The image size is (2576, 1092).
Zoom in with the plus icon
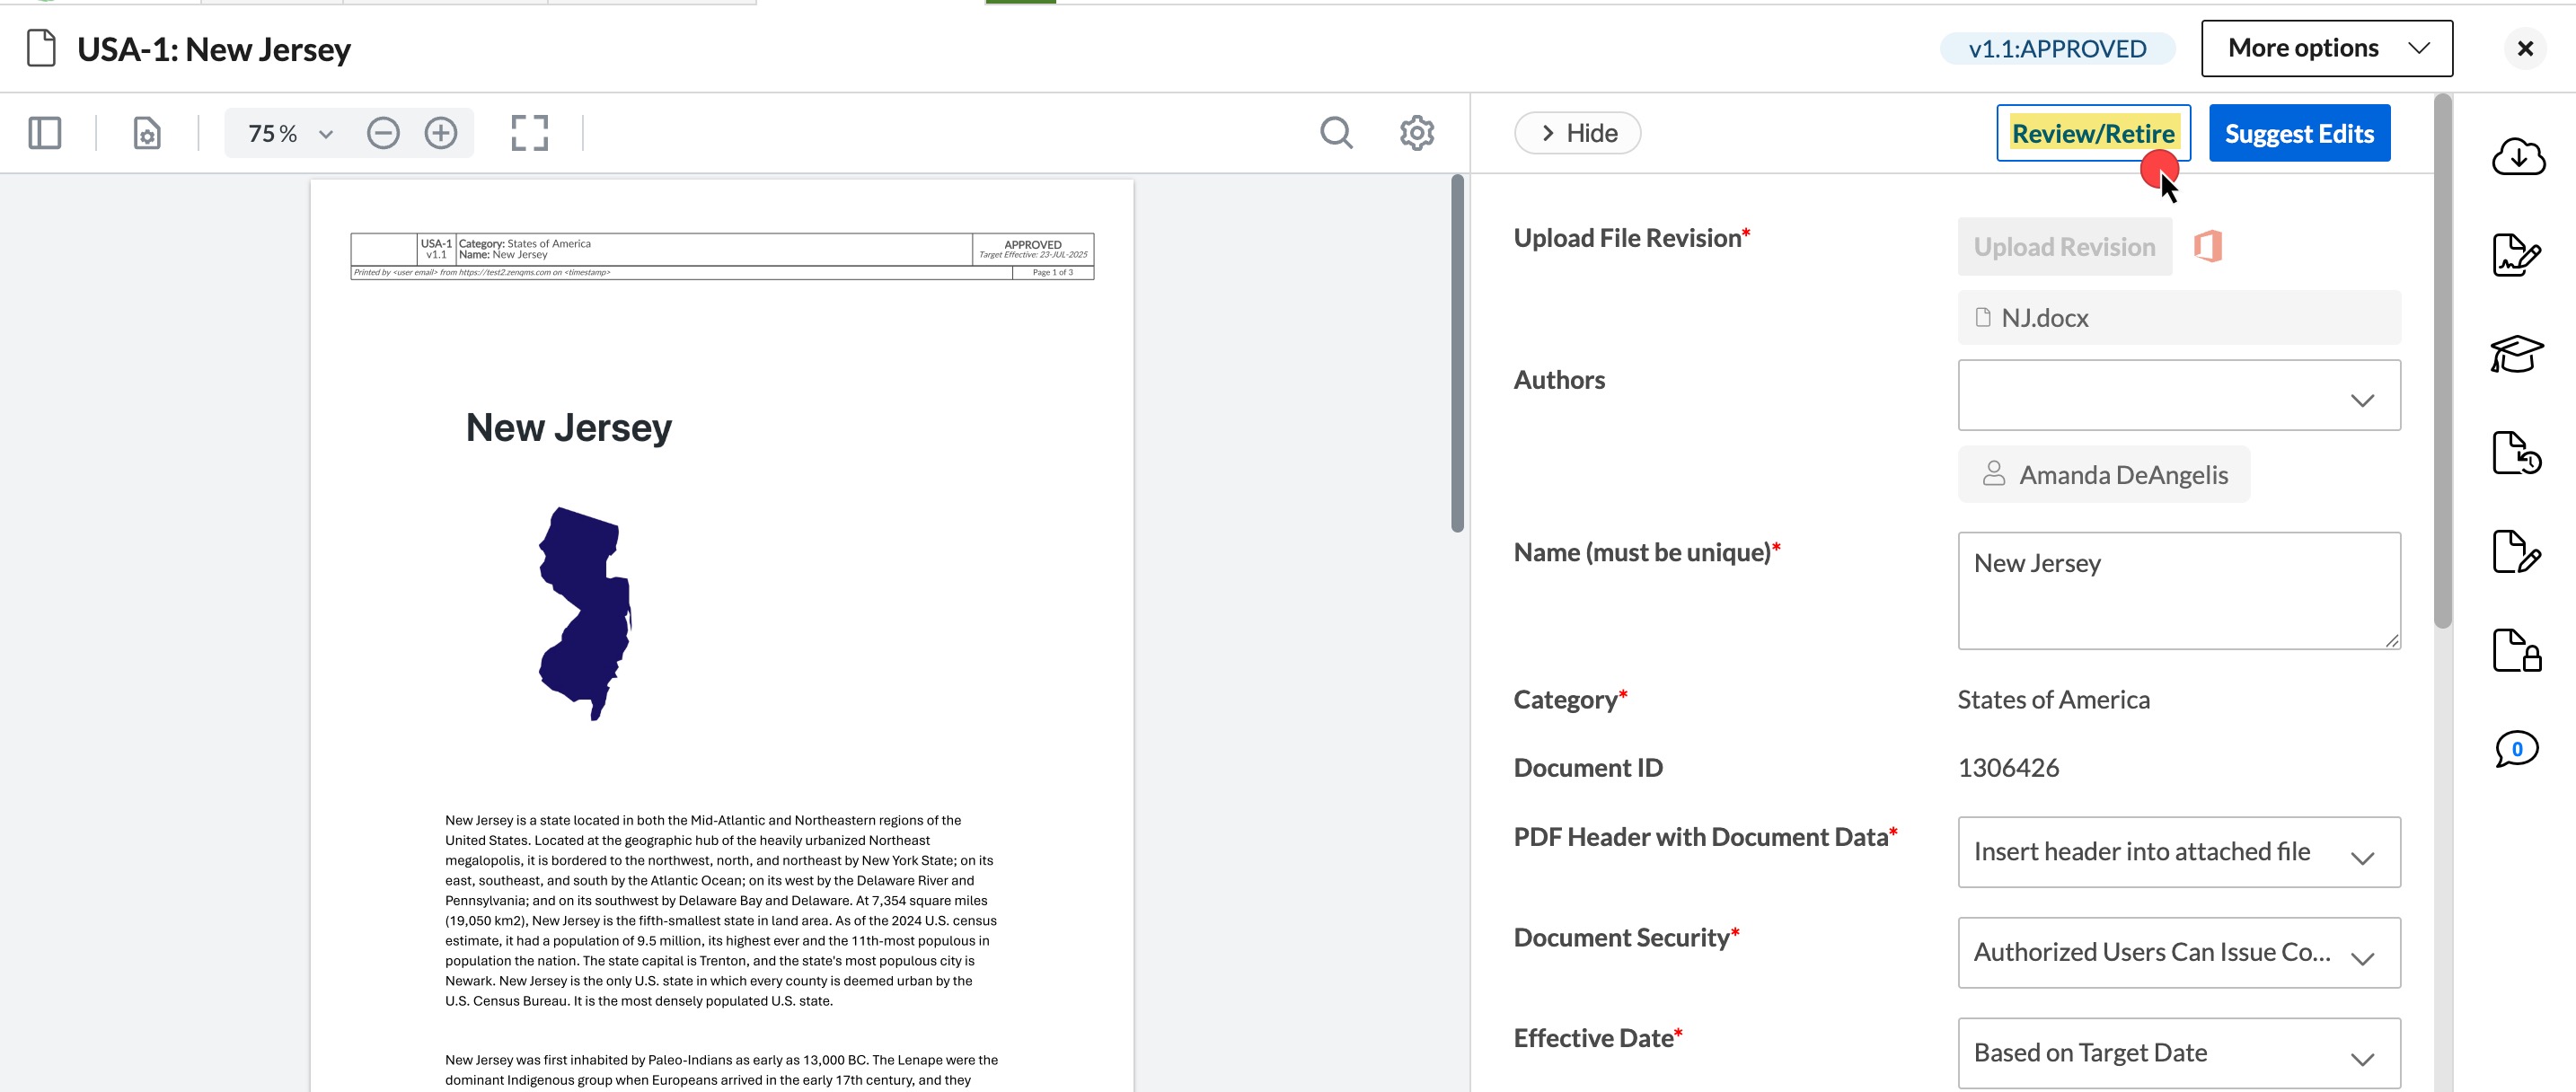pos(441,133)
